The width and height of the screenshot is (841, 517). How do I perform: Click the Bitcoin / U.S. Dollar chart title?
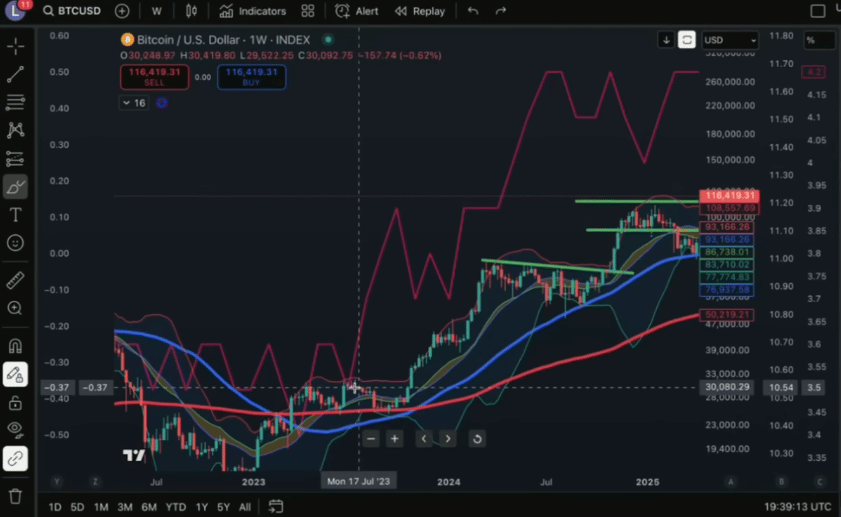click(223, 40)
